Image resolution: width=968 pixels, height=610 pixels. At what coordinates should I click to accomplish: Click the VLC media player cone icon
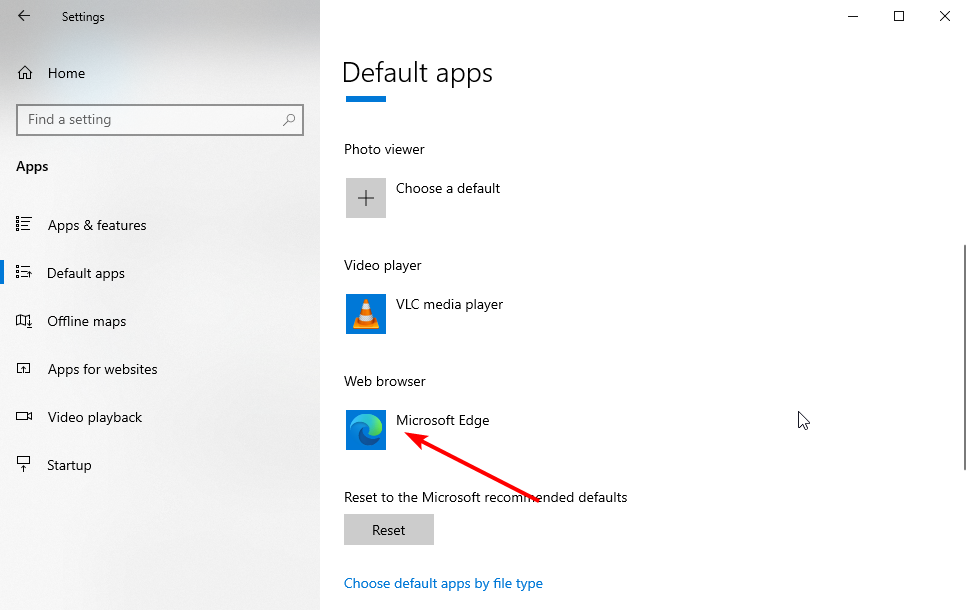coord(365,314)
